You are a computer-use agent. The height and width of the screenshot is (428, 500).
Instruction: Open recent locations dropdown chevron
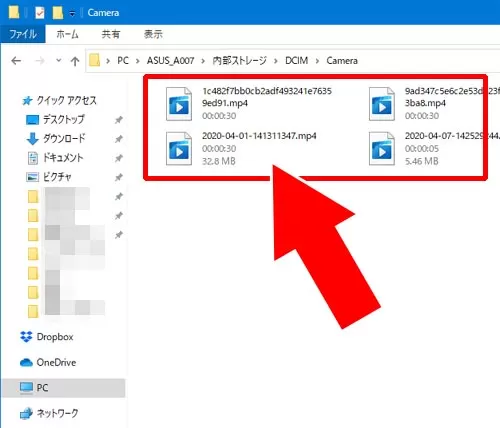tap(59, 60)
